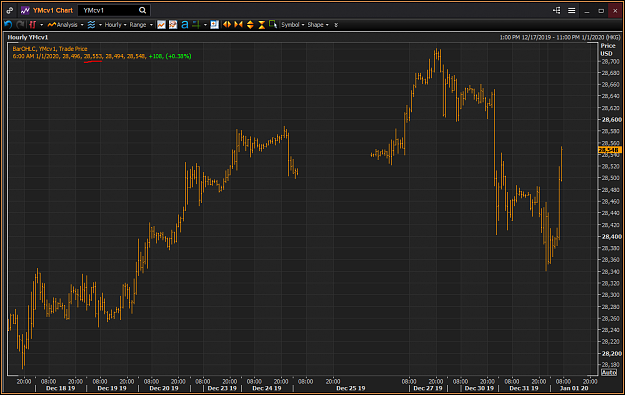Screen dimensions: 625x395
Task: Toggle the Auto scale button
Action: 609,372
